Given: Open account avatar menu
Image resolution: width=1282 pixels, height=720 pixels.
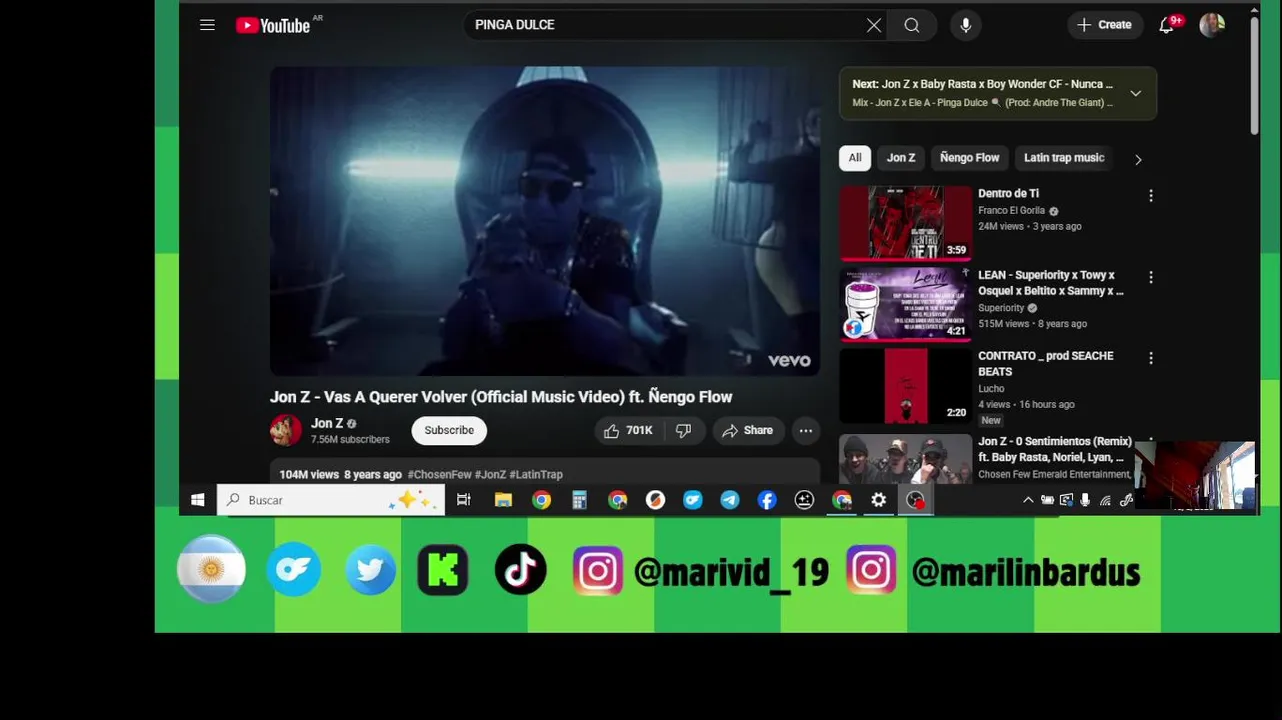Looking at the screenshot, I should tap(1212, 25).
